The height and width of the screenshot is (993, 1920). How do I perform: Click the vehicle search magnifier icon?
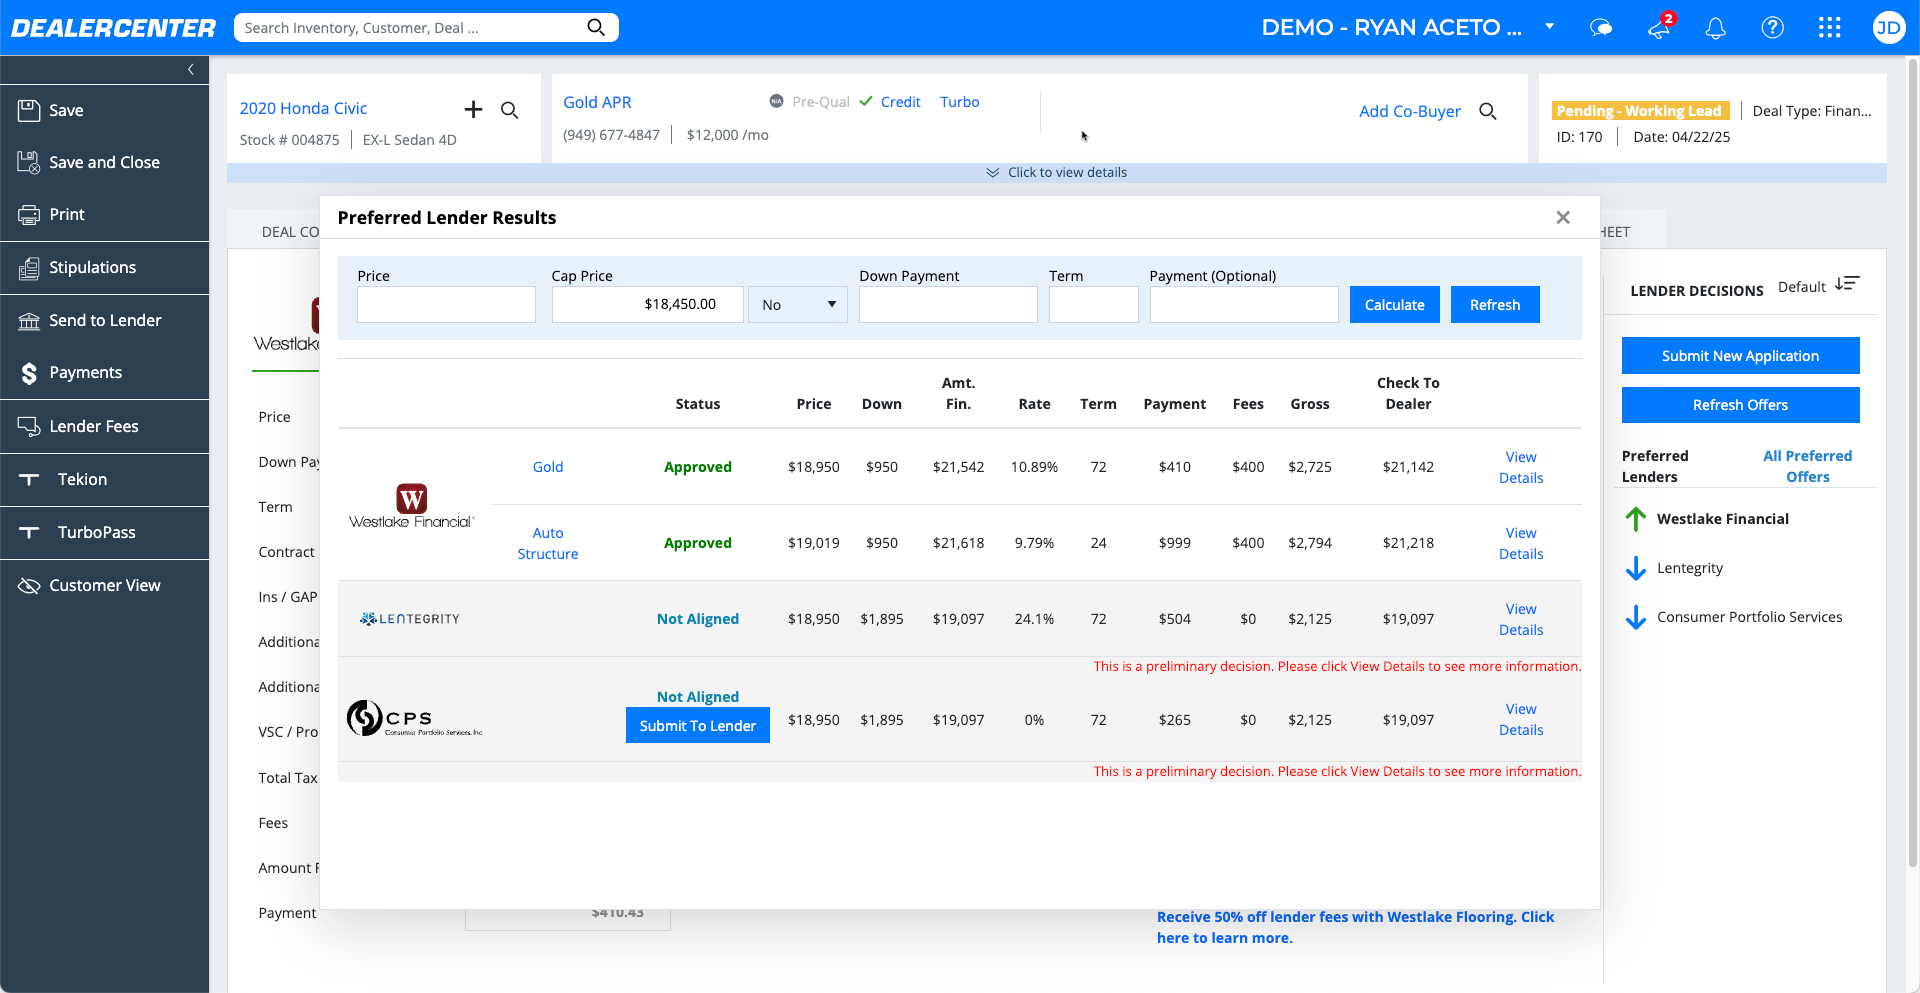[x=510, y=110]
